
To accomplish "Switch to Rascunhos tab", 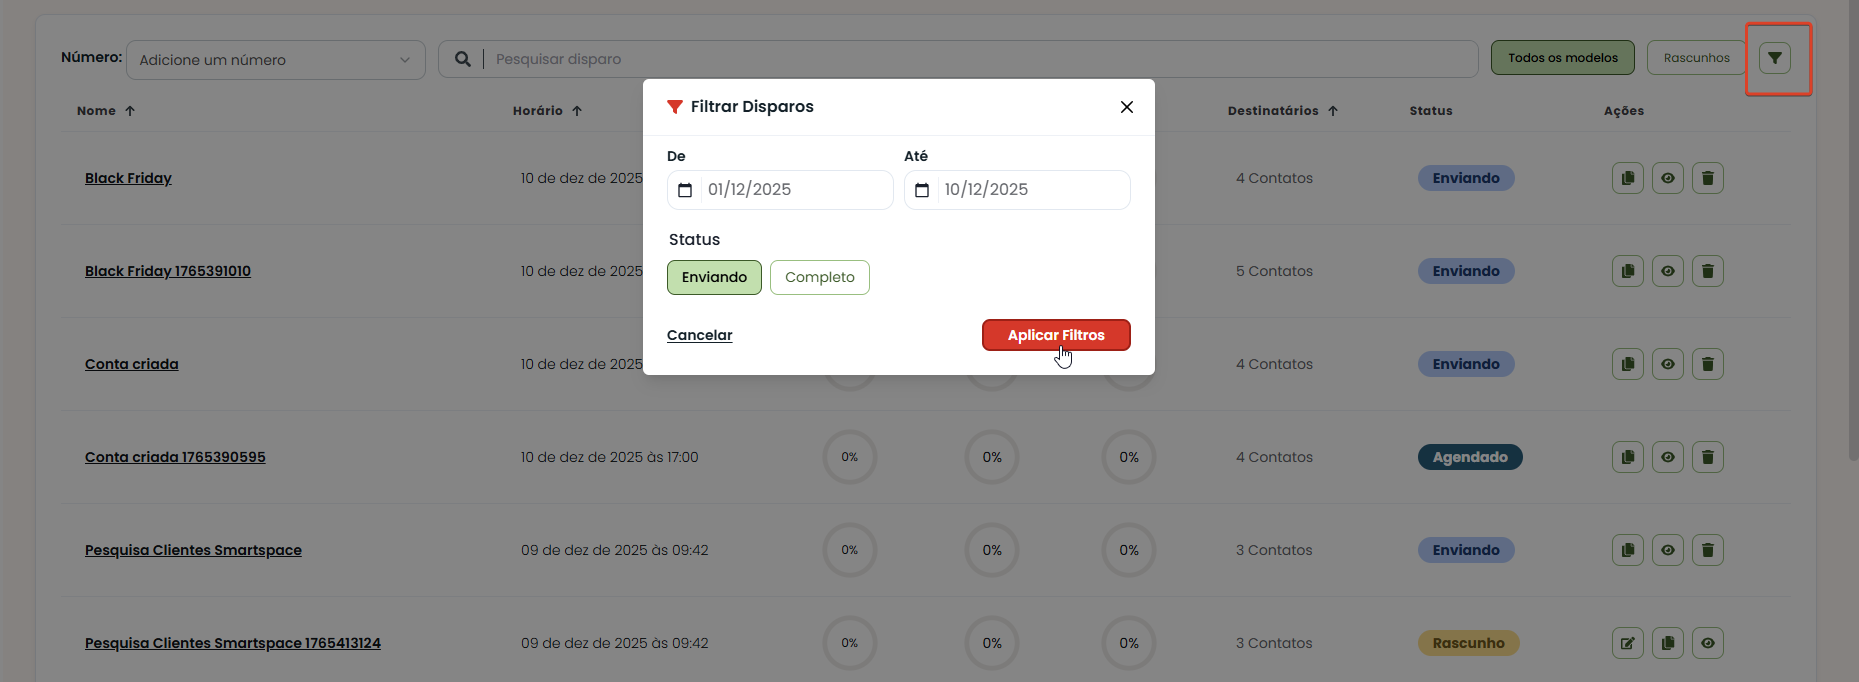I will point(1696,58).
